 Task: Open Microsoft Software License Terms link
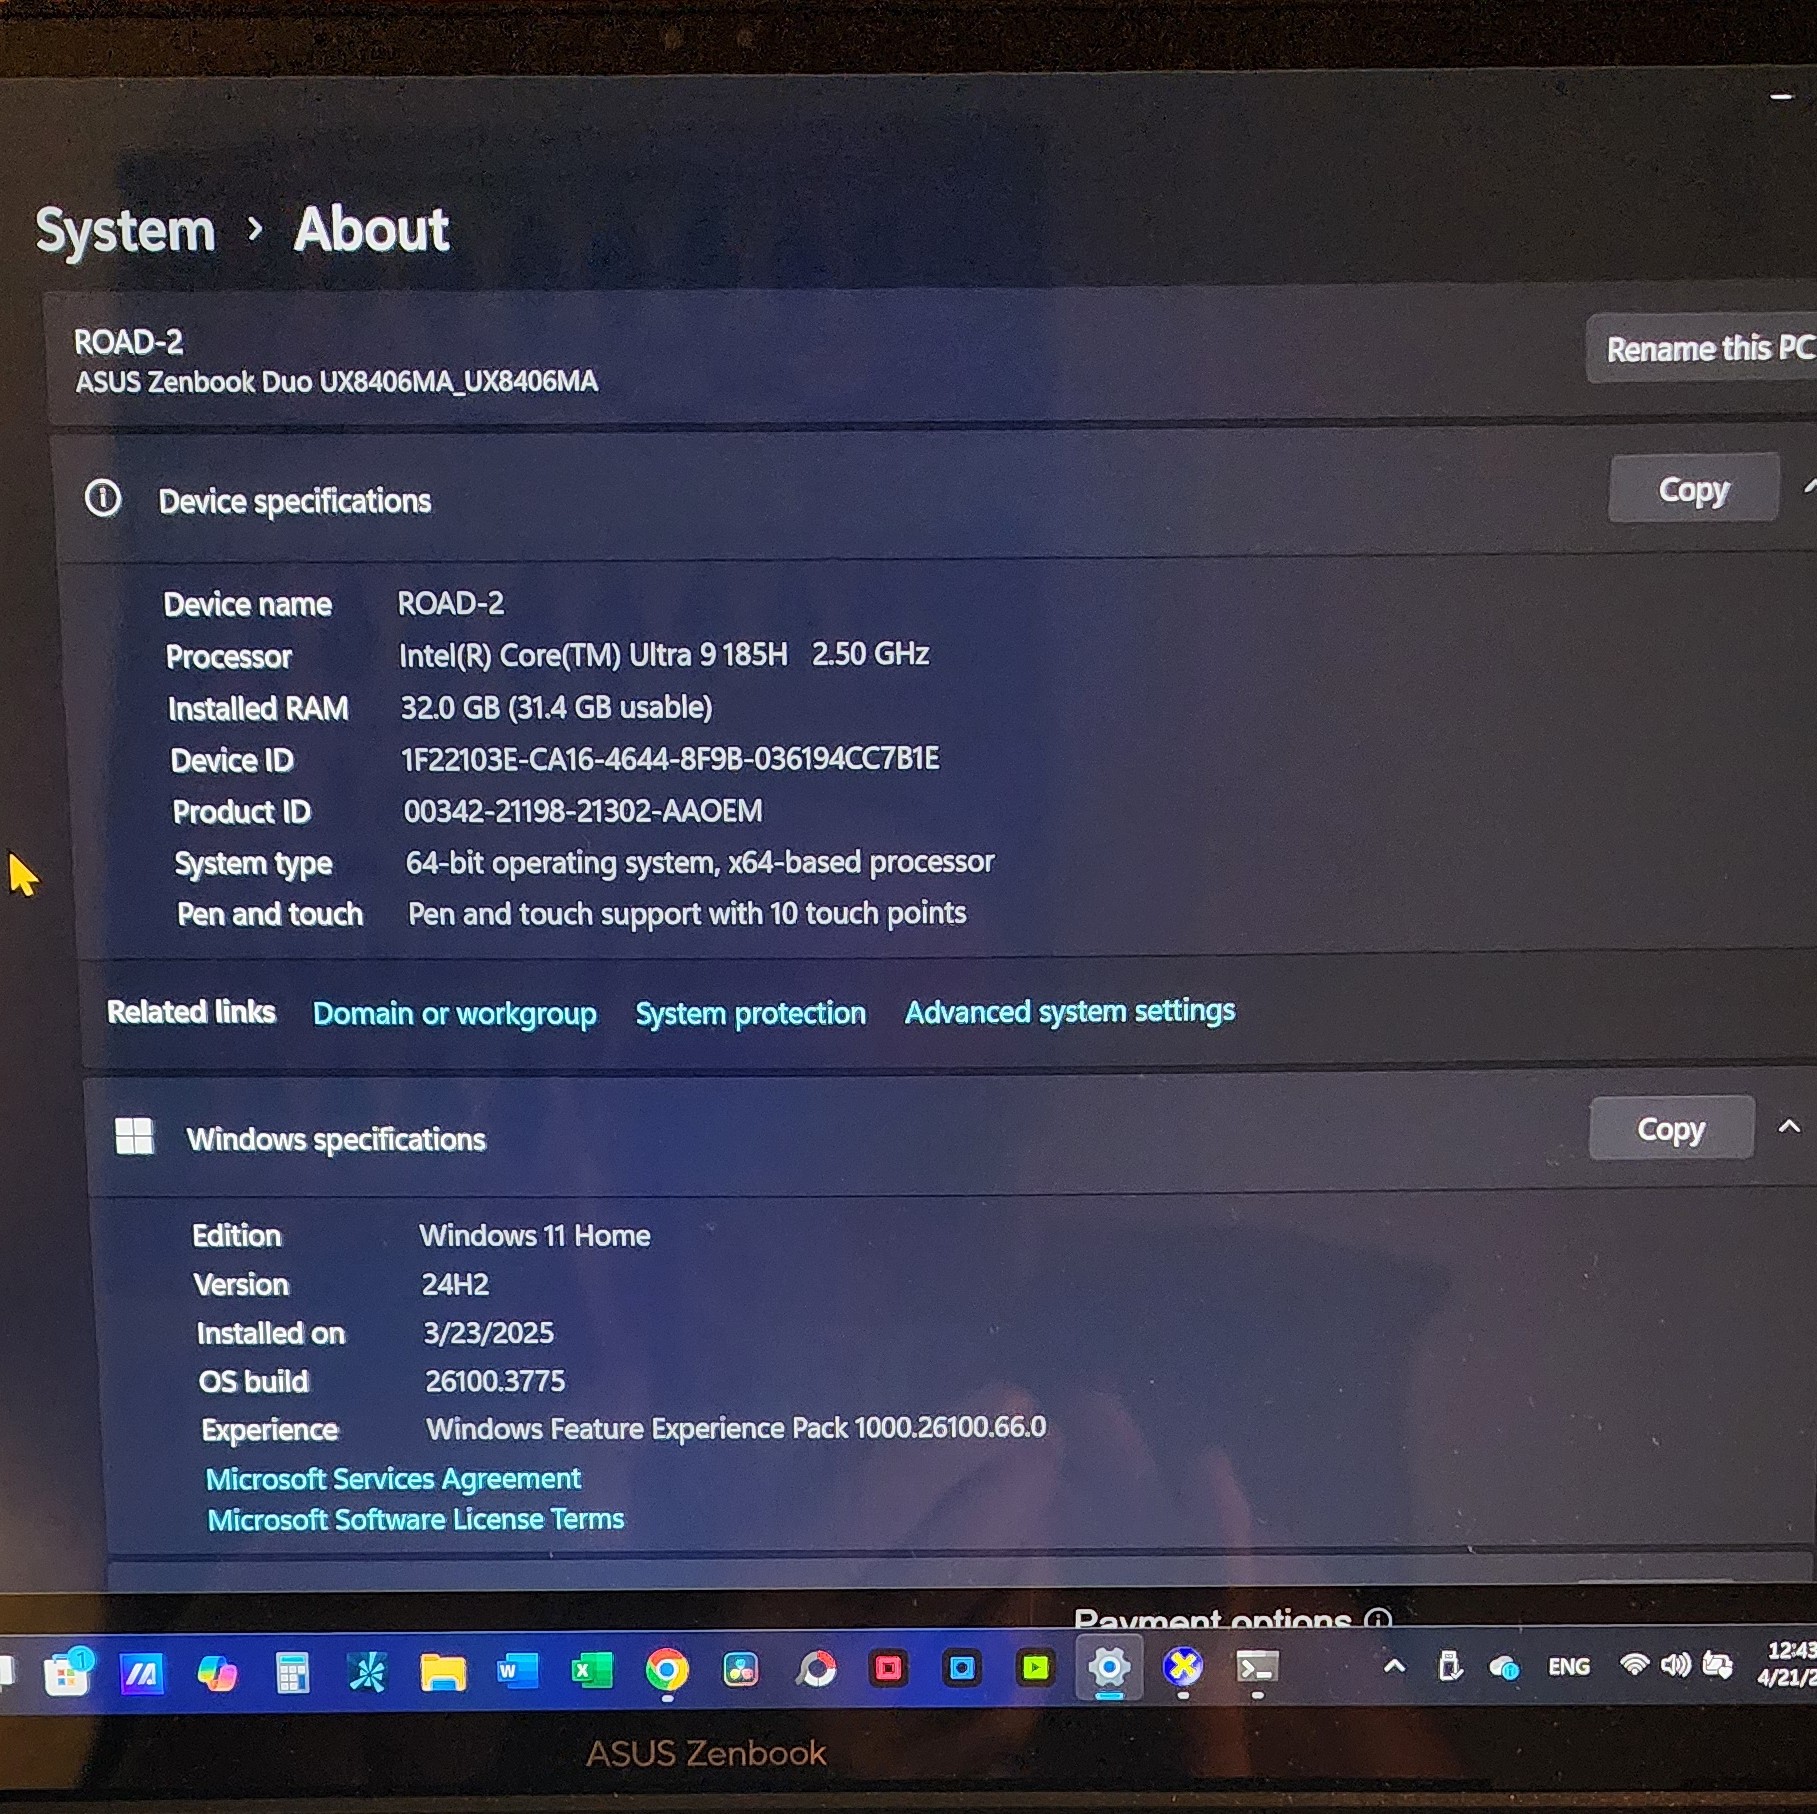coord(416,1519)
